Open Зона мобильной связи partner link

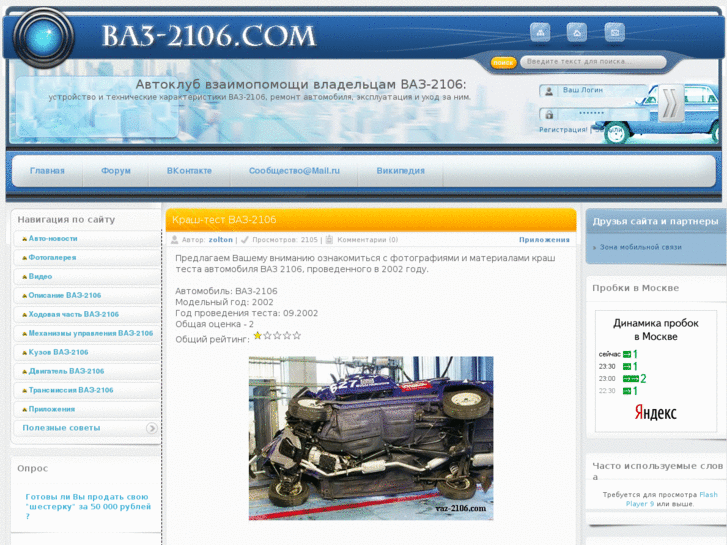640,248
